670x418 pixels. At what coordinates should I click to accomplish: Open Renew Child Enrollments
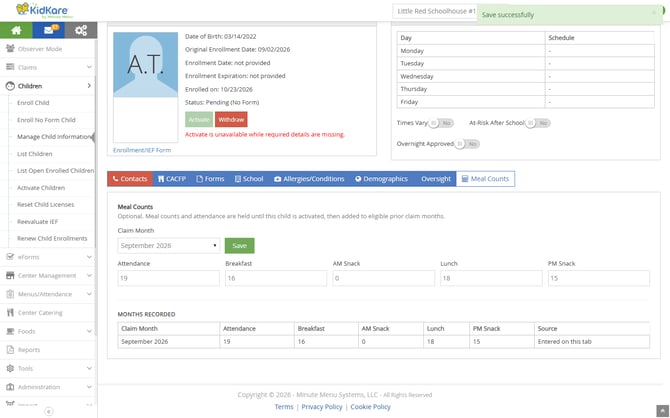pyautogui.click(x=52, y=238)
